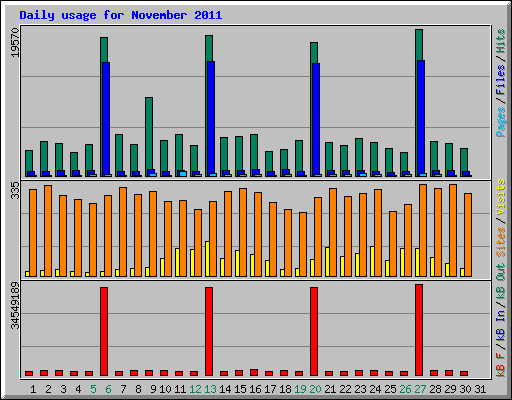The image size is (512, 400).
Task: Click the orange sites bar for day 2
Action: coord(48,231)
